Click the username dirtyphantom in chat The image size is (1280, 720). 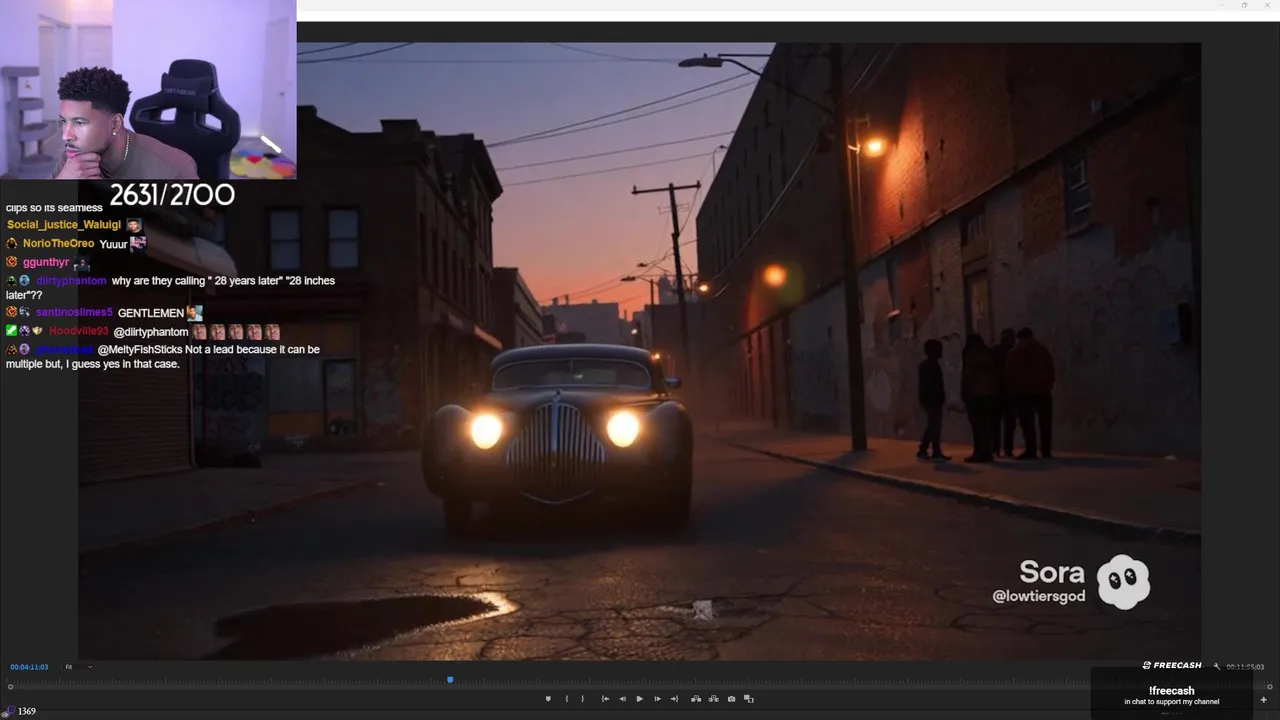pos(71,281)
